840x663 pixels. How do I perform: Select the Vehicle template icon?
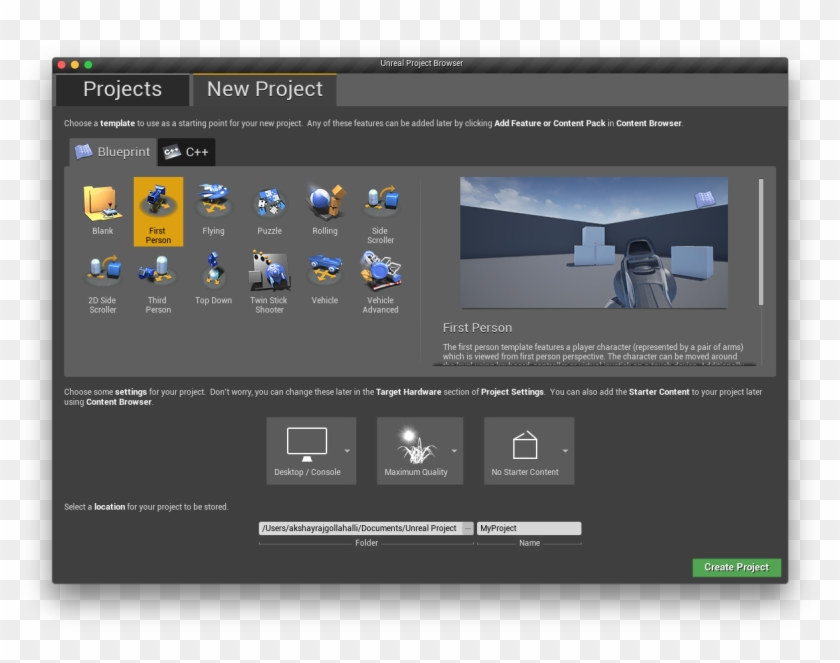325,282
